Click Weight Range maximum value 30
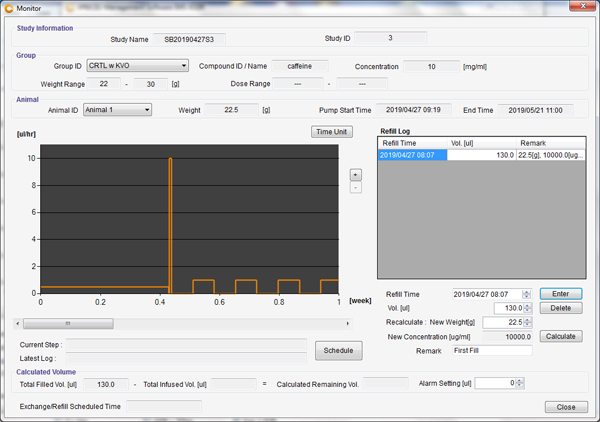Viewport: 600px width, 422px height. pos(150,84)
